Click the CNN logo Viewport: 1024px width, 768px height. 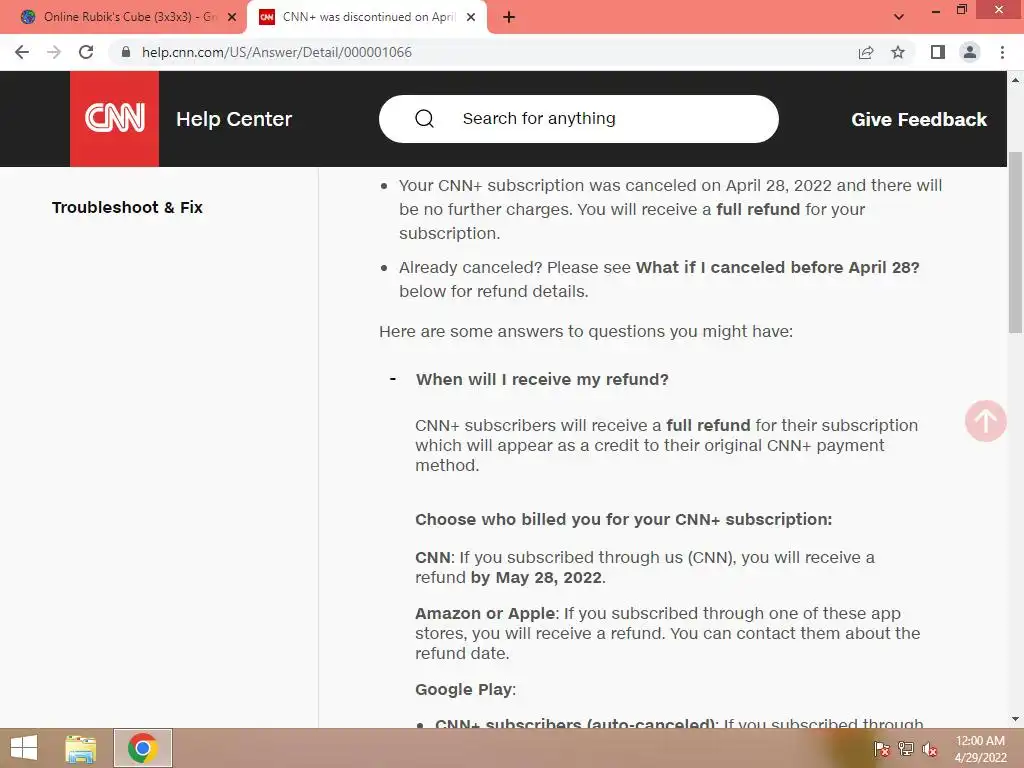pos(114,118)
